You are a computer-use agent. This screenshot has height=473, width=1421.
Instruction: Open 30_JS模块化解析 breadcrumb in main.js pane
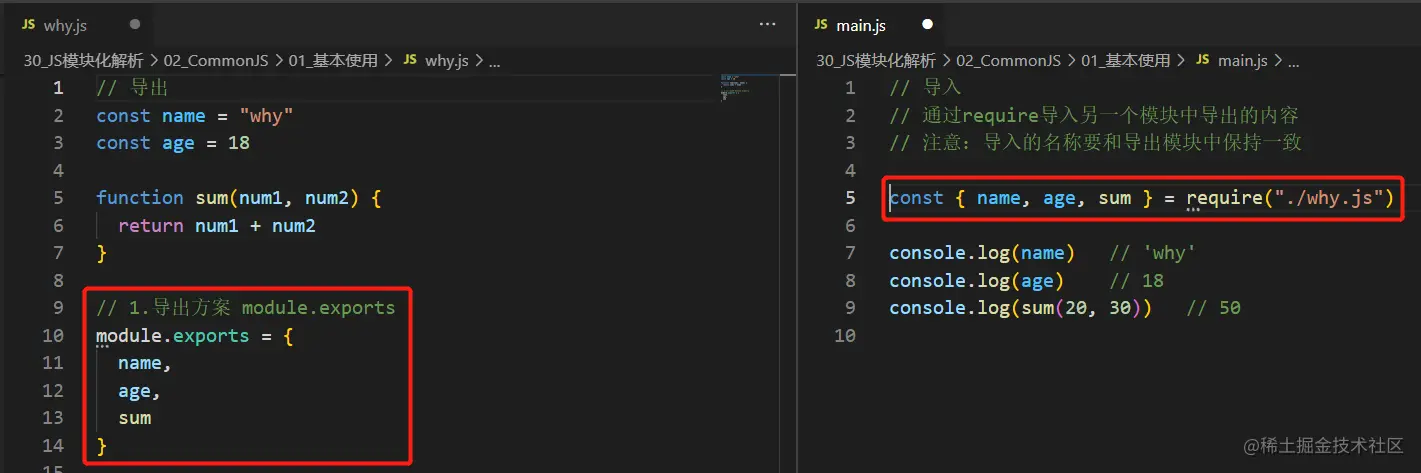pos(877,60)
